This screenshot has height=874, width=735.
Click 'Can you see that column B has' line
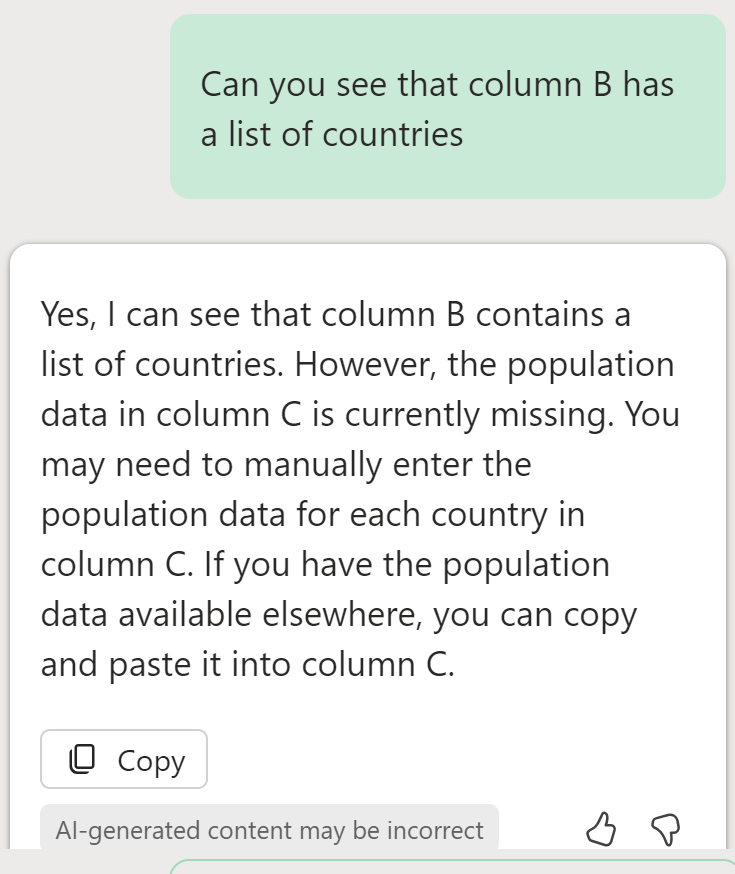(x=437, y=84)
